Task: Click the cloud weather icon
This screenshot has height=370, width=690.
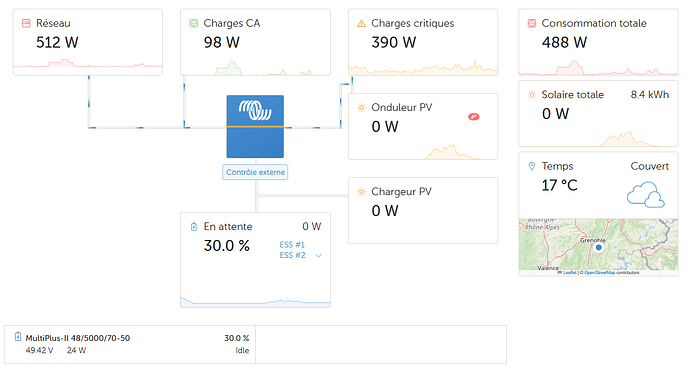Action: coord(646,194)
